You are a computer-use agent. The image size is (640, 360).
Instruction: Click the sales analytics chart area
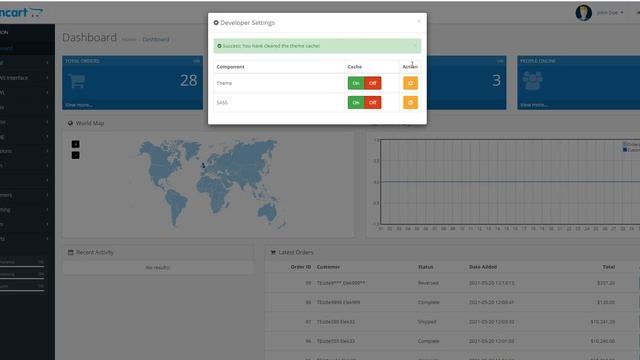coord(510,182)
